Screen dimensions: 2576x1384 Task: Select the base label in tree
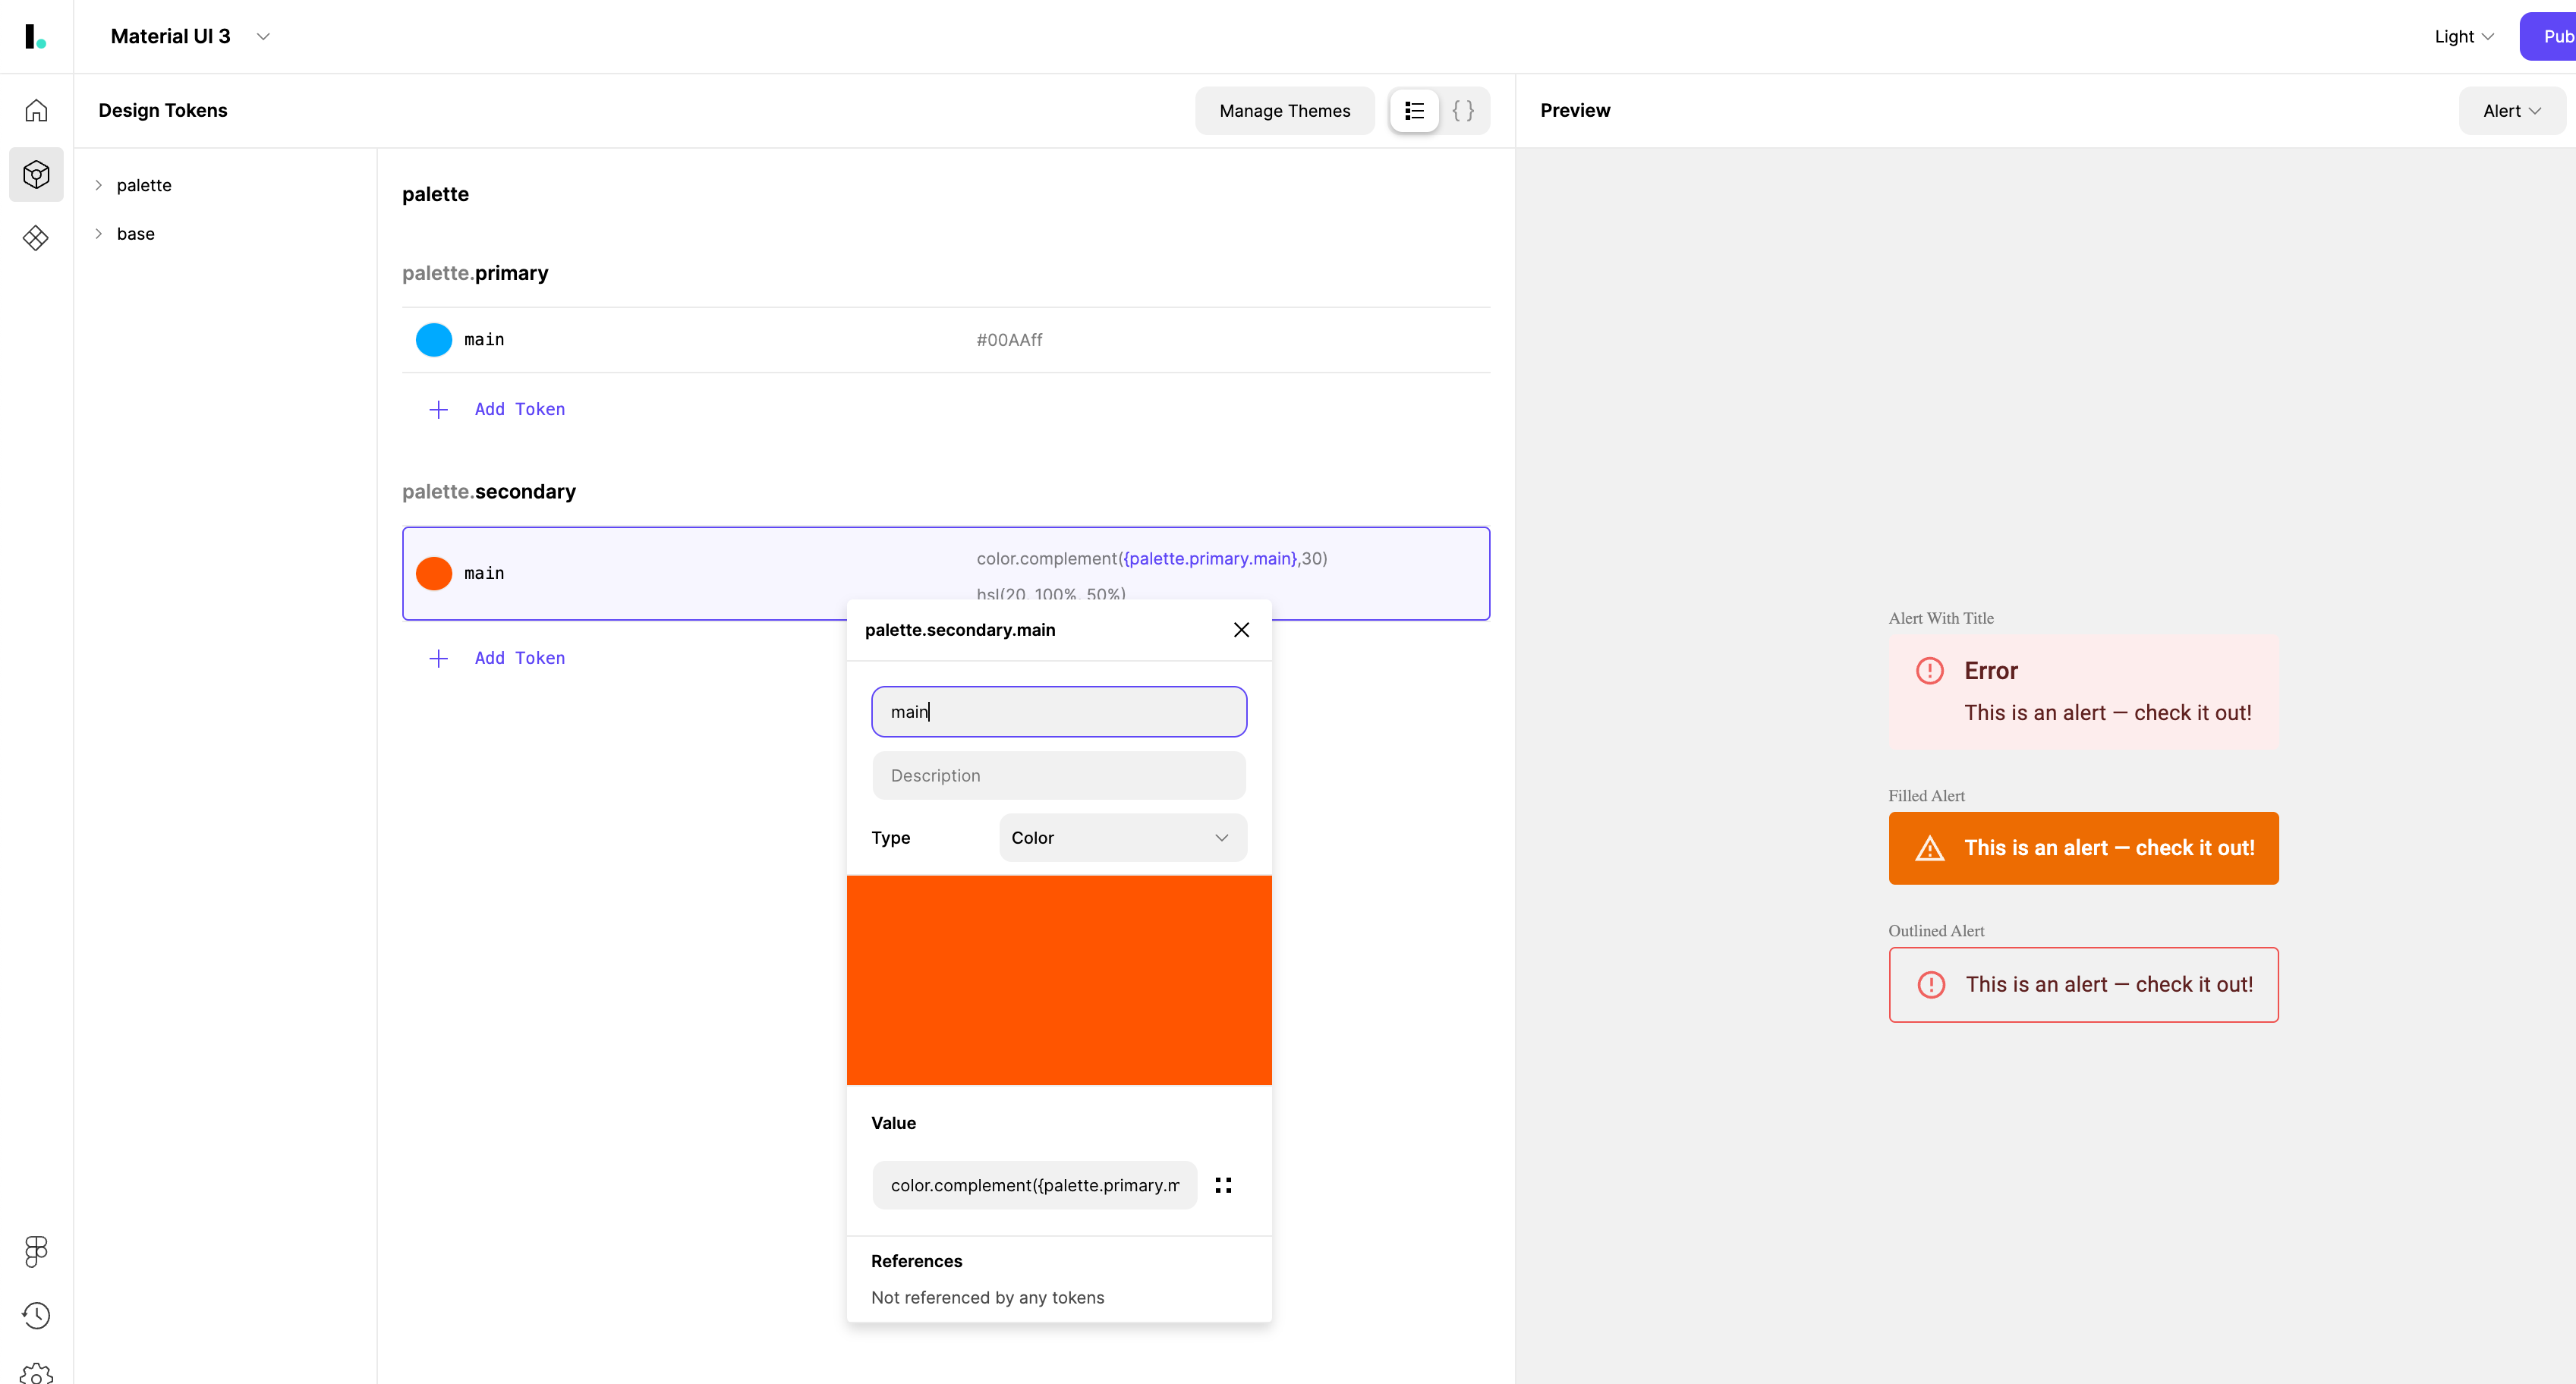[x=136, y=234]
